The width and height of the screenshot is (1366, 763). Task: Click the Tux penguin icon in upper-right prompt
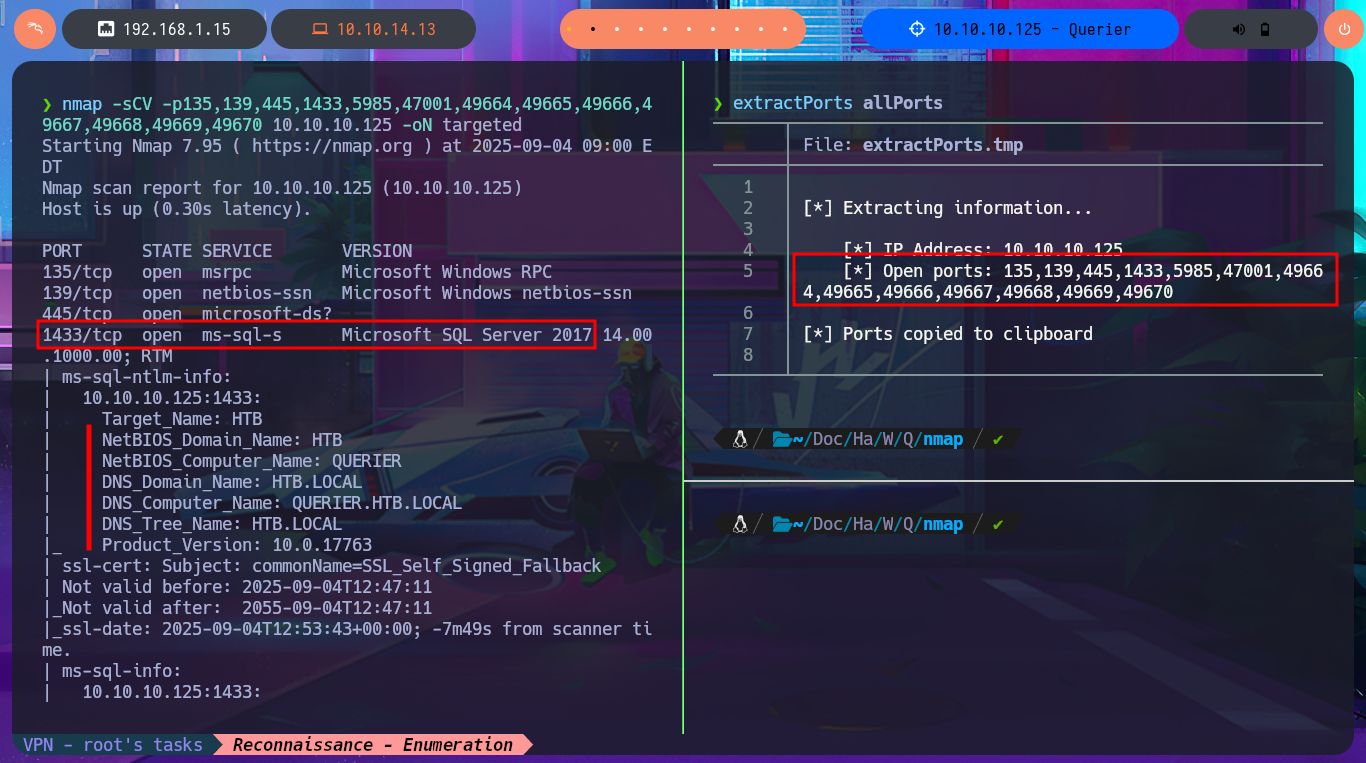(x=741, y=439)
